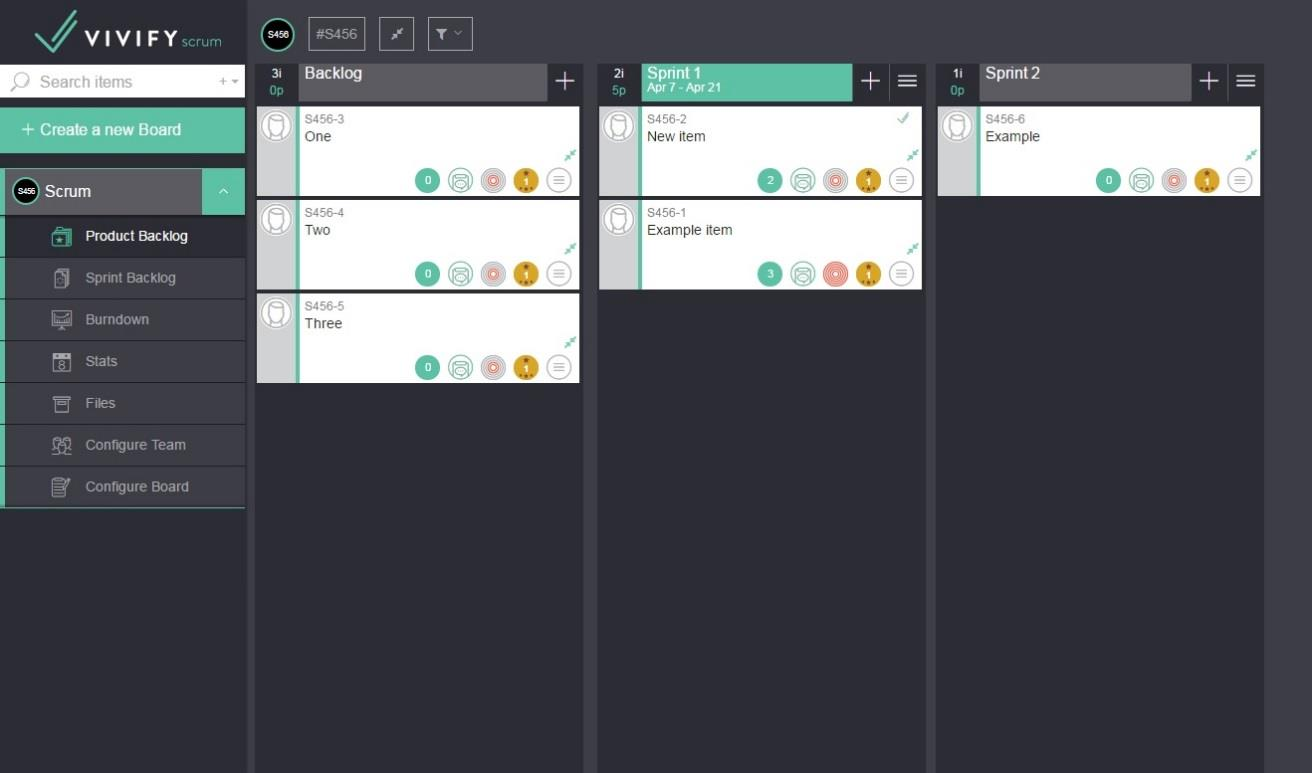Click assignee avatar on Example card
1312x773 pixels.
[957, 127]
